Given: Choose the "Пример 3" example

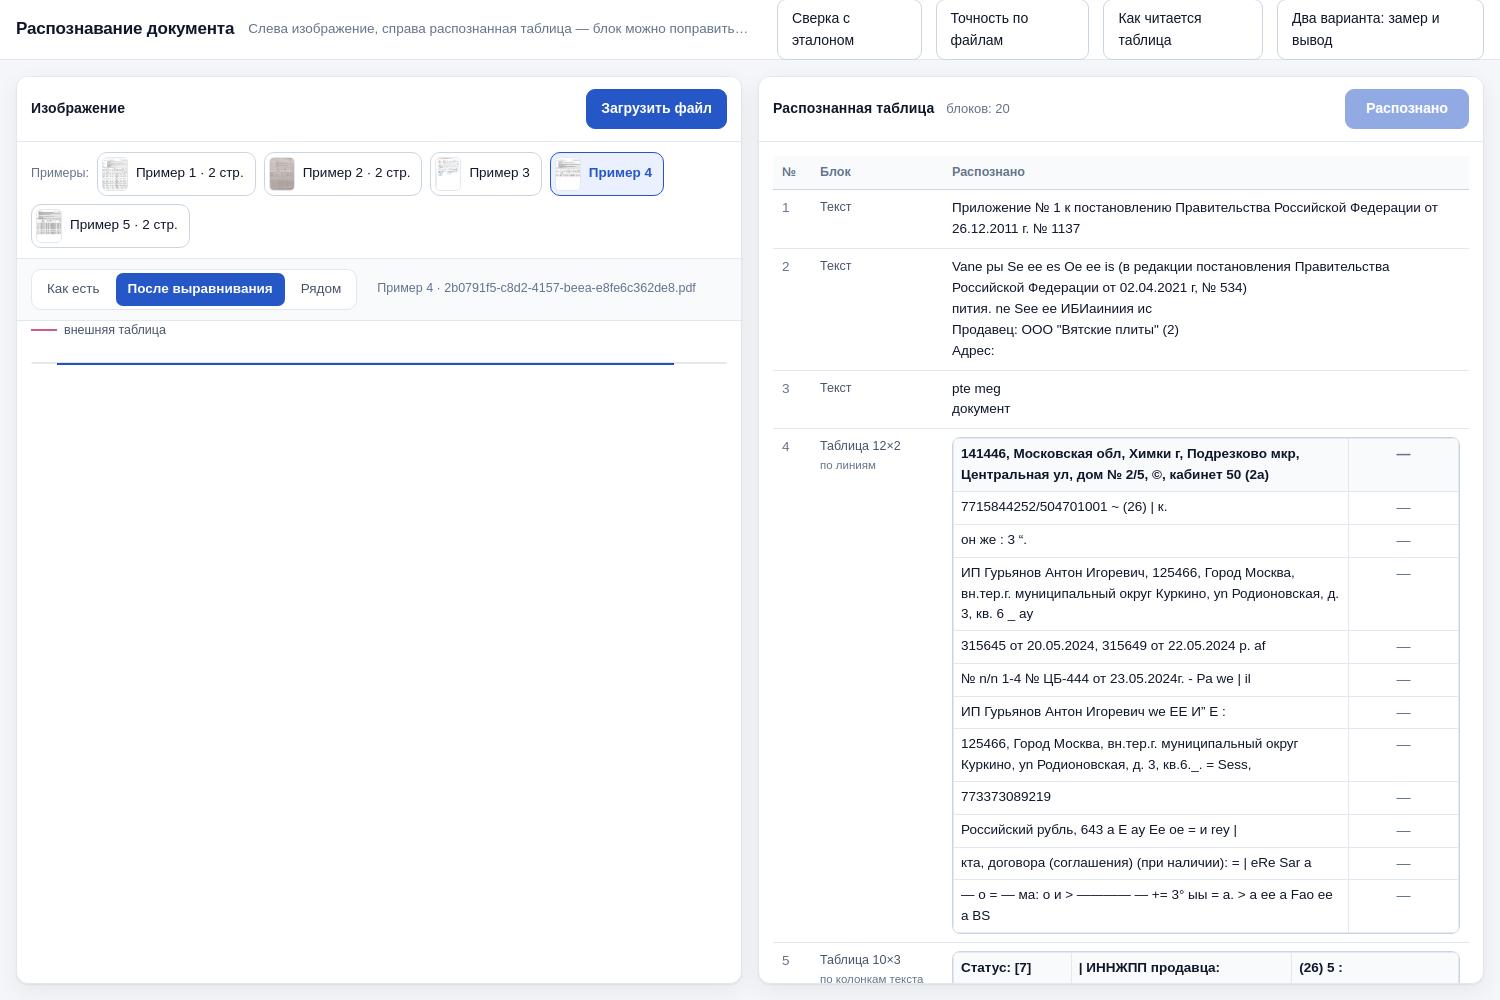Looking at the screenshot, I should 486,174.
